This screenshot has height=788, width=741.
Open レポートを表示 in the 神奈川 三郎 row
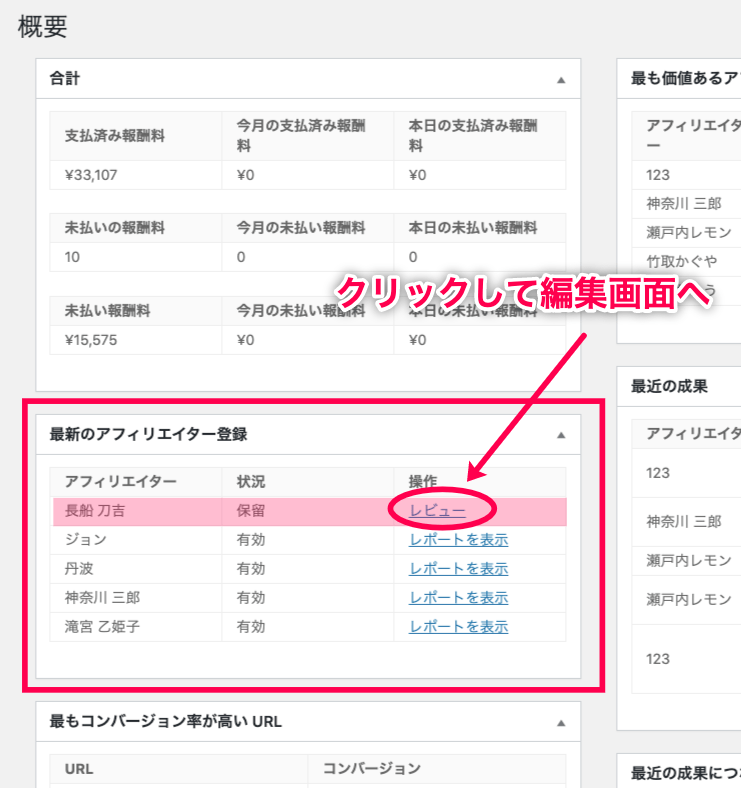458,598
